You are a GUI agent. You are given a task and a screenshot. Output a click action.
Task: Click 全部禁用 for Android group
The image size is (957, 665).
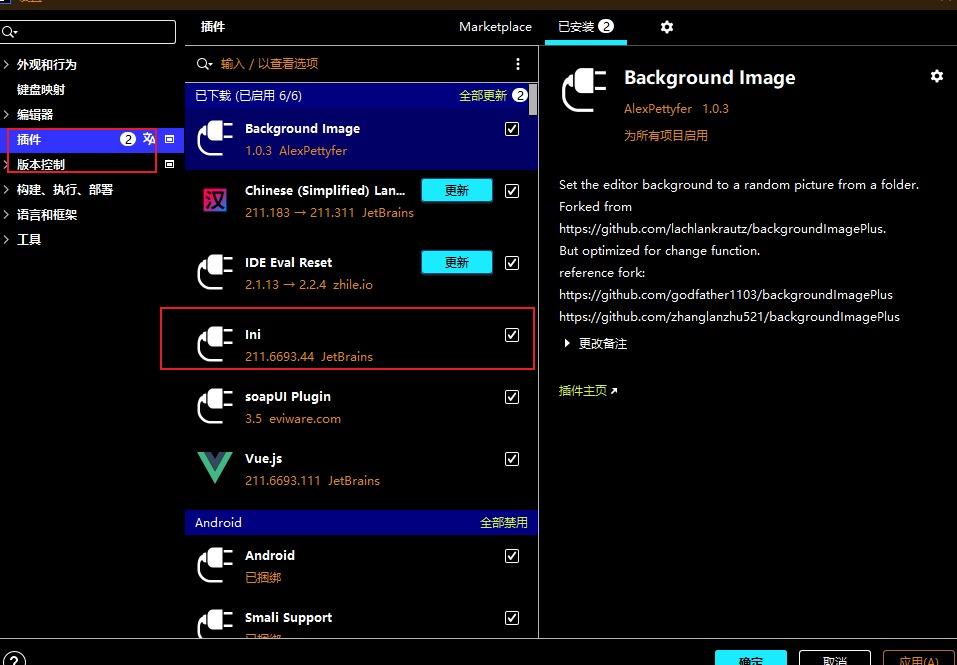(504, 523)
